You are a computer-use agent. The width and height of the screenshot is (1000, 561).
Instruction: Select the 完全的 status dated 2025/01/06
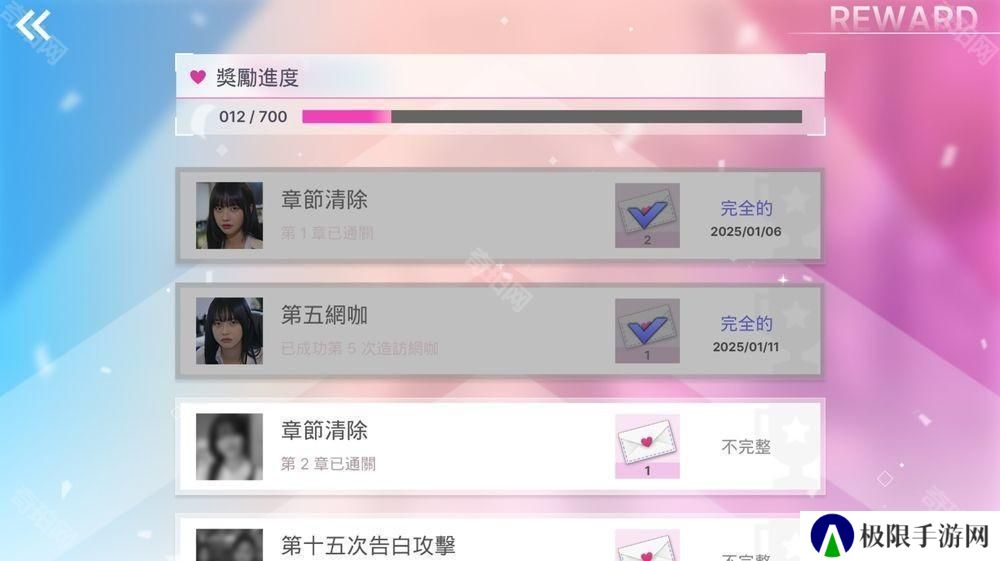pyautogui.click(x=746, y=208)
